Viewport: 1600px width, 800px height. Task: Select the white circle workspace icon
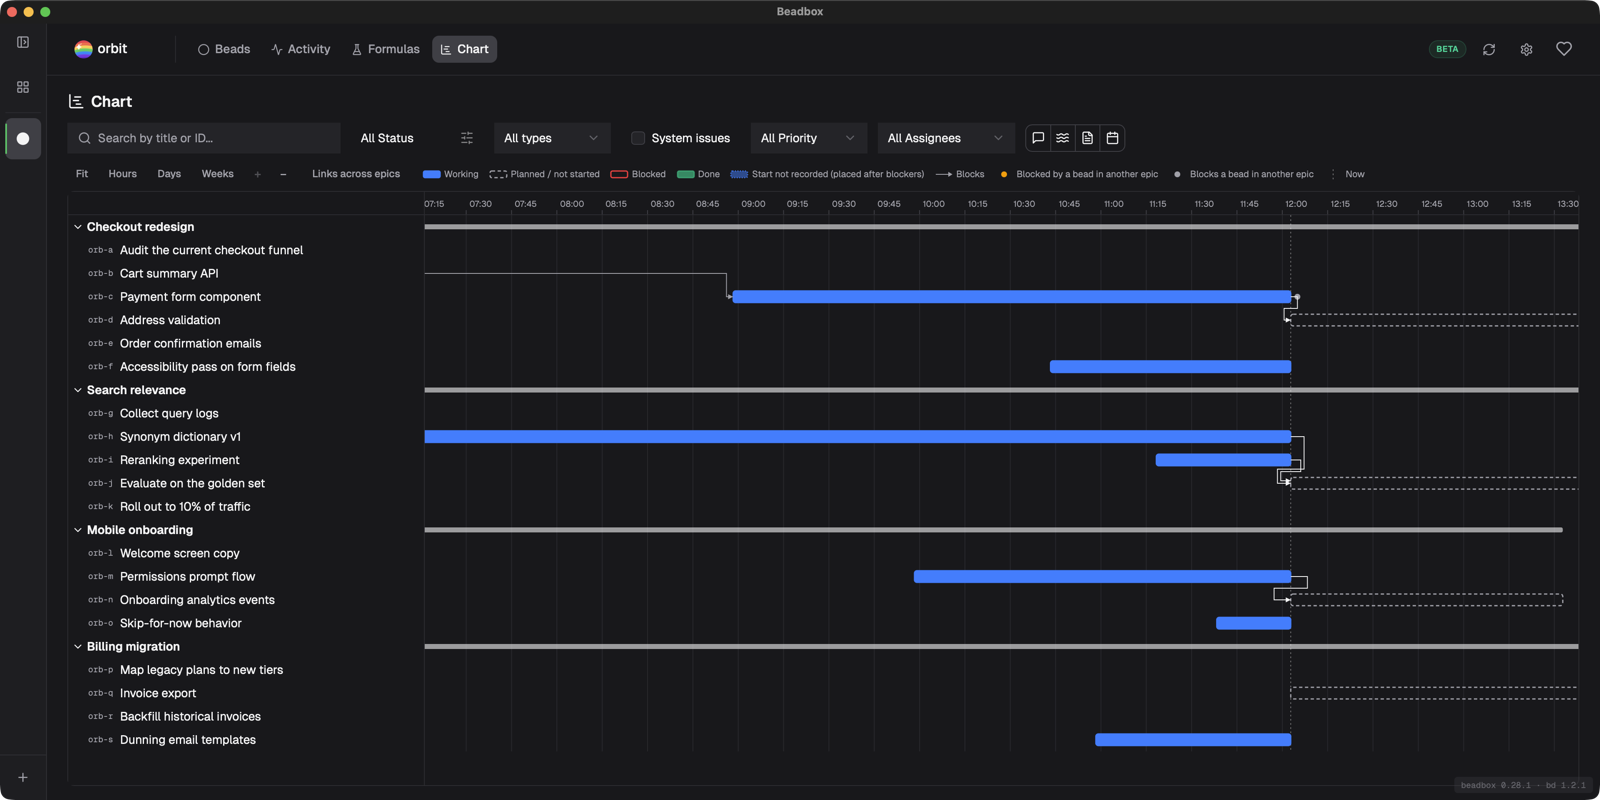(x=23, y=139)
